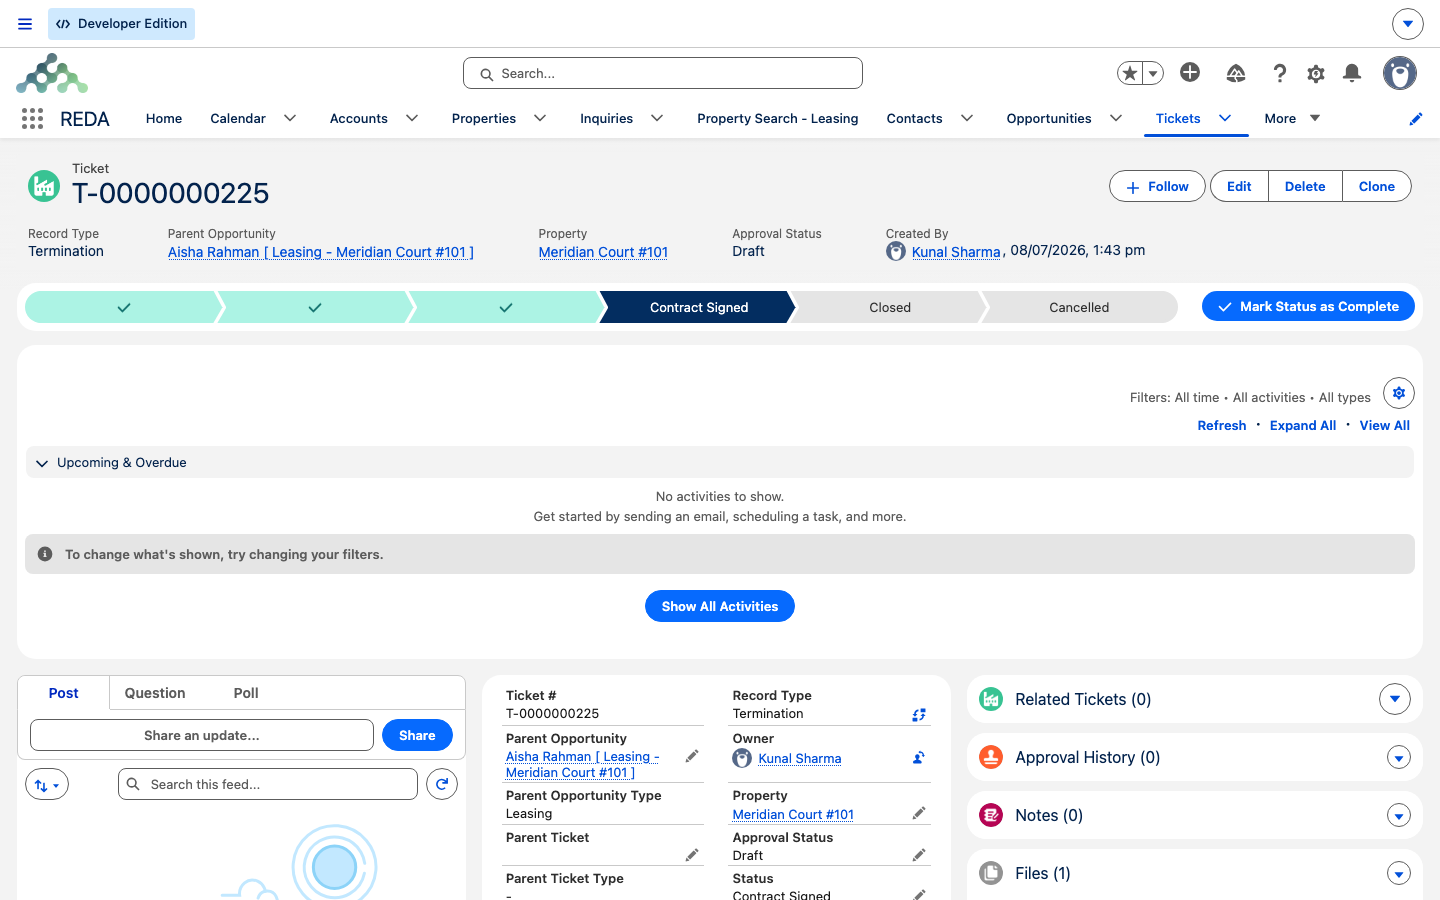
Task: Open the top-right blue circular dropdown
Action: 1407,24
